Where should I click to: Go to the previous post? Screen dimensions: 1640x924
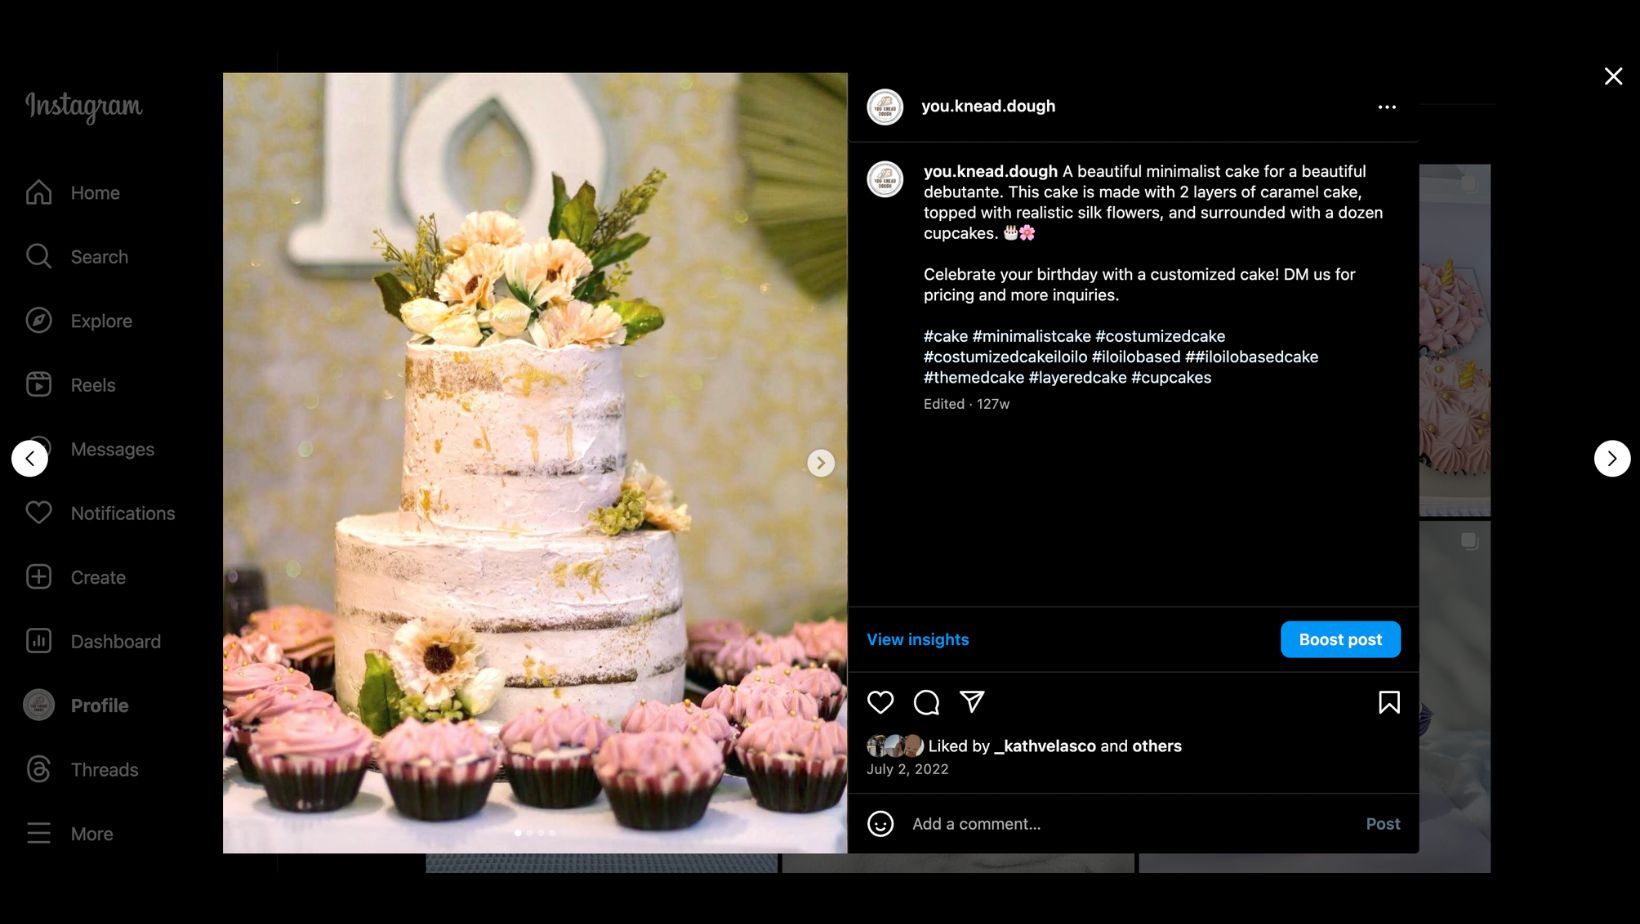[x=30, y=459]
